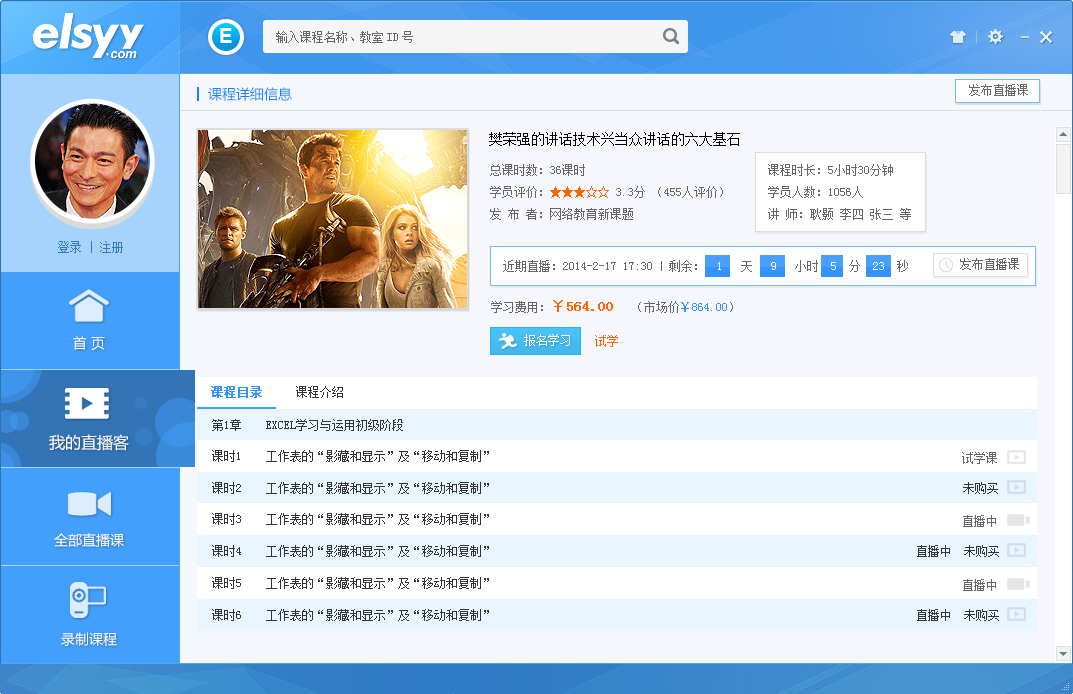Image resolution: width=1073 pixels, height=694 pixels.
Task: Click the 试学 link
Action: [x=606, y=341]
